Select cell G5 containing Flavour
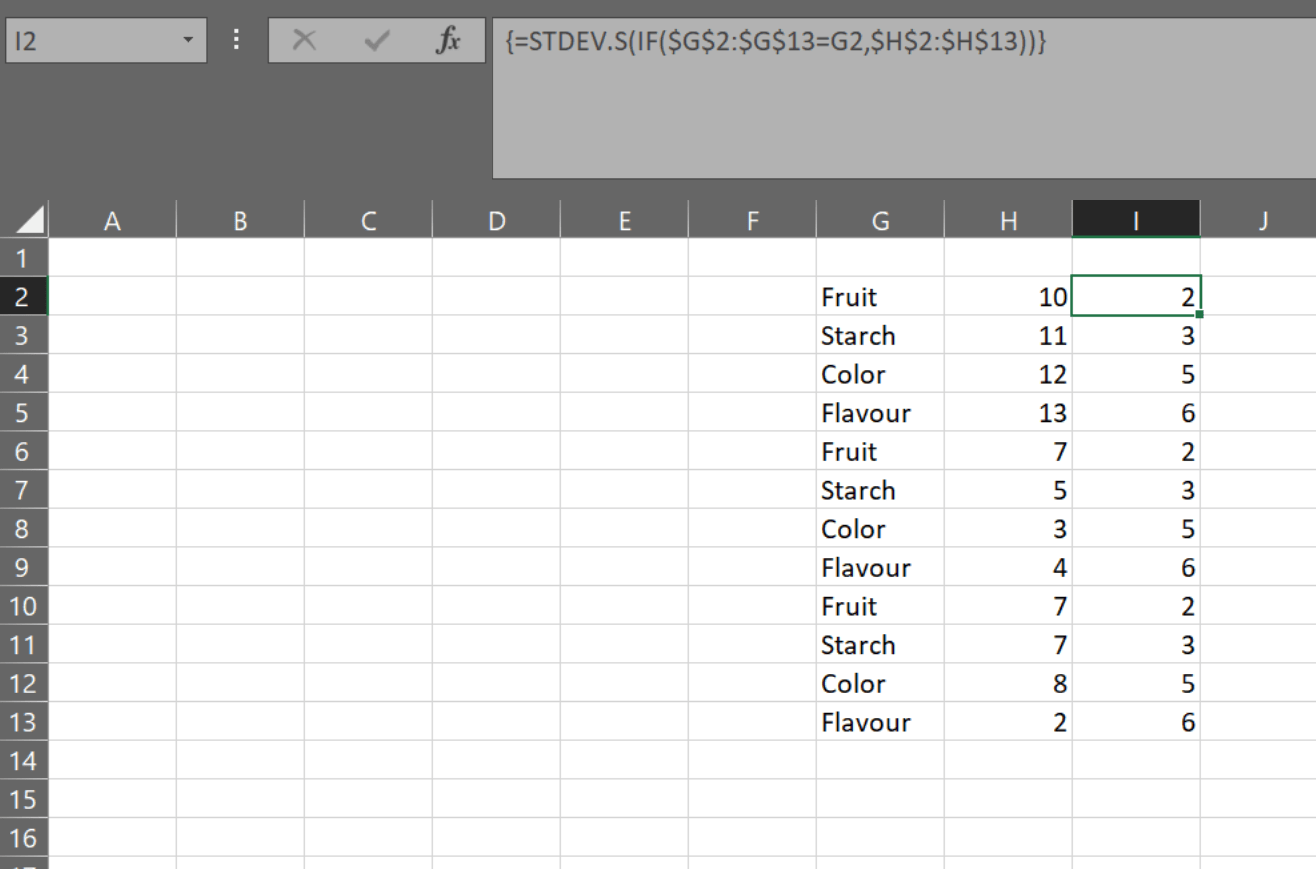The width and height of the screenshot is (1316, 869). (880, 413)
